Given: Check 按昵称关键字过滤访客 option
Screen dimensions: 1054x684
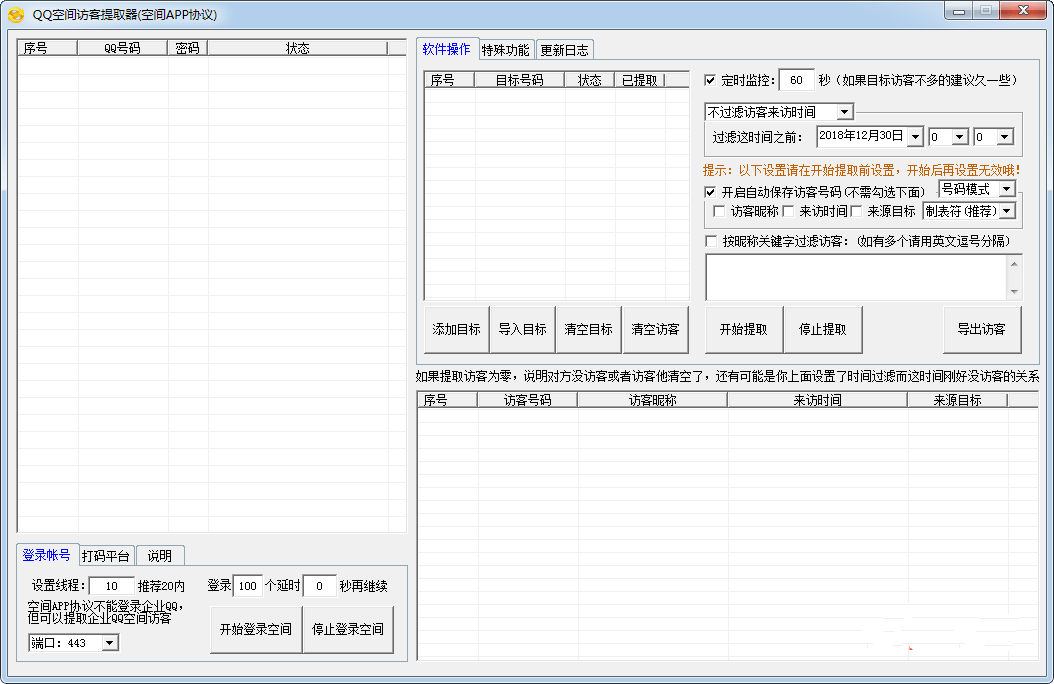Looking at the screenshot, I should [x=711, y=241].
